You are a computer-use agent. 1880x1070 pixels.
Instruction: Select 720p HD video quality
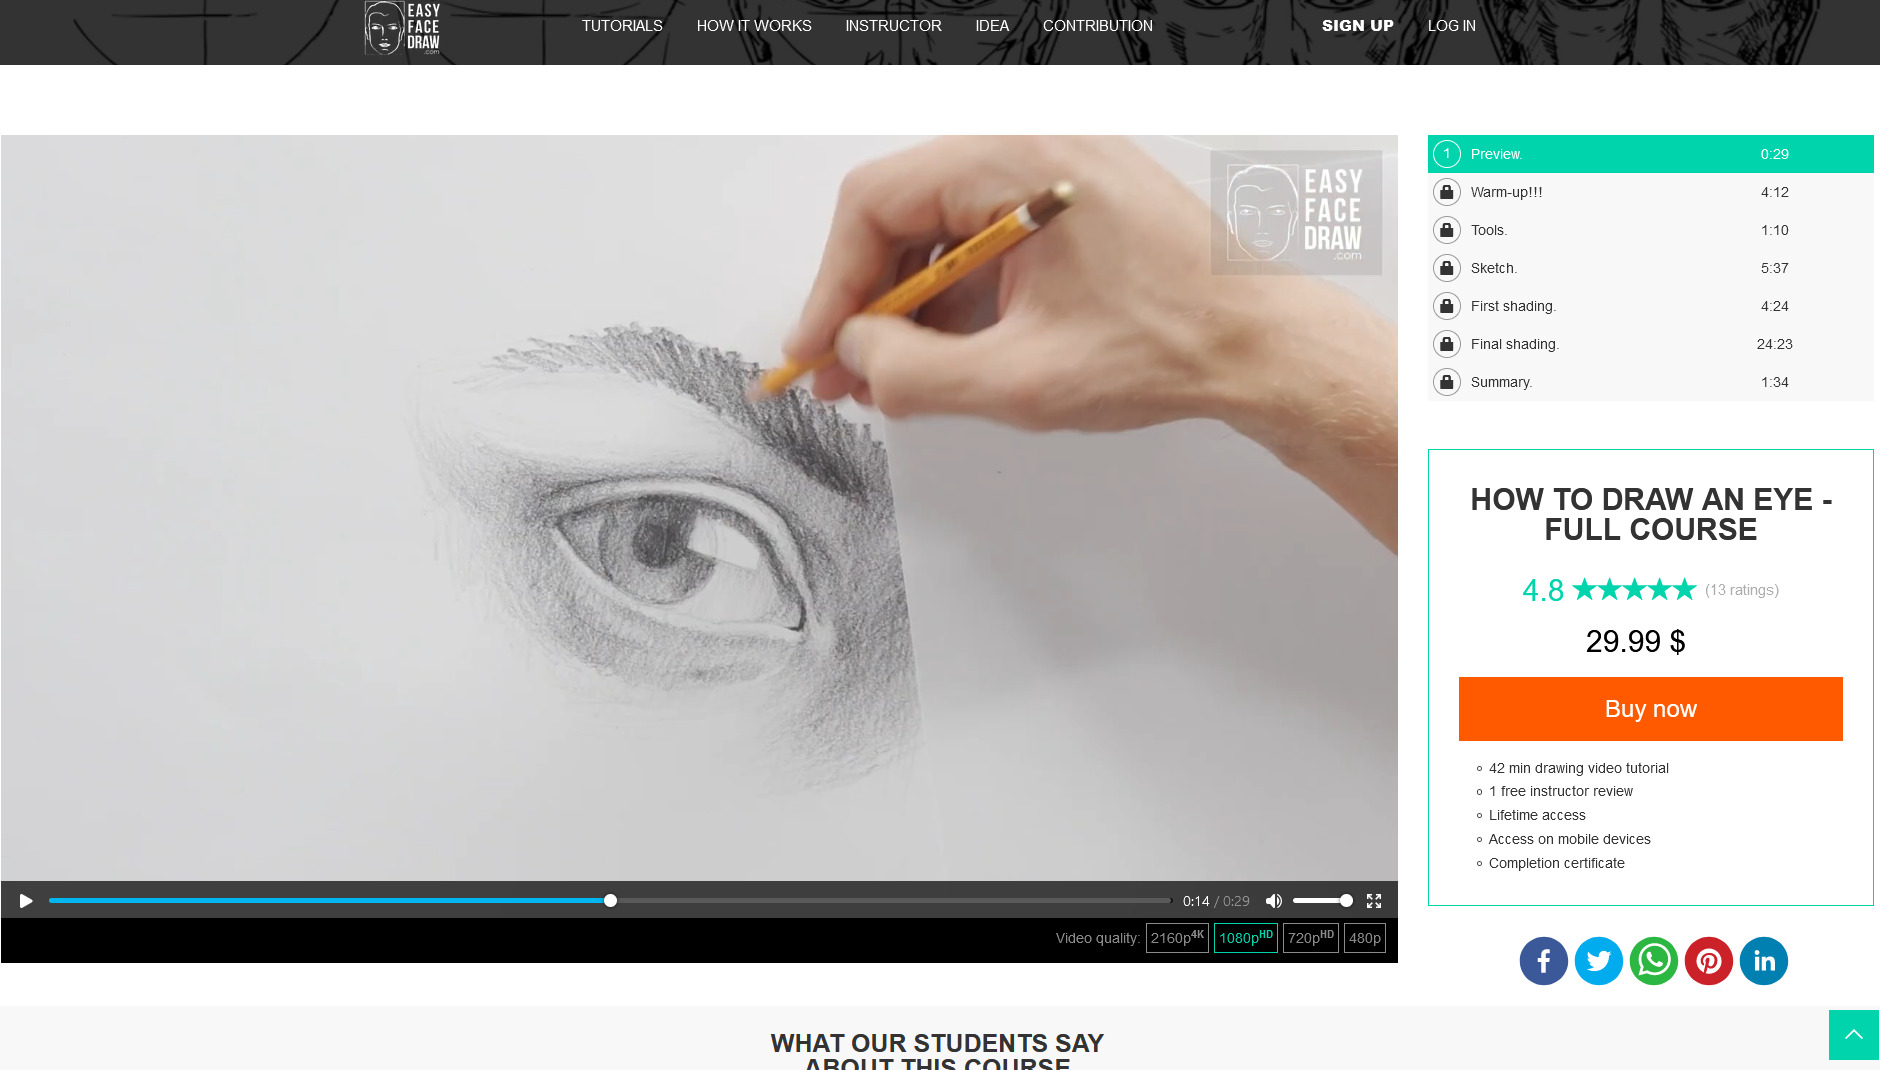pos(1310,938)
